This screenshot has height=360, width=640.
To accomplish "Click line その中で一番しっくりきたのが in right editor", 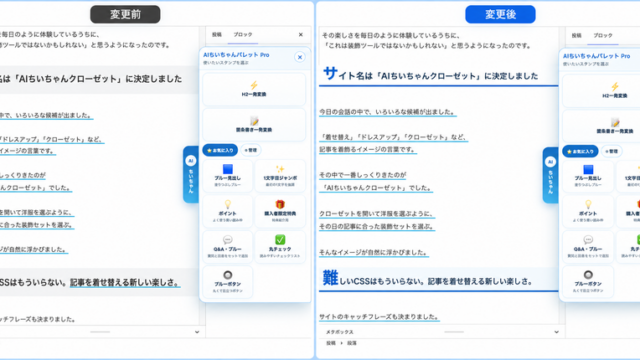I will click(362, 175).
